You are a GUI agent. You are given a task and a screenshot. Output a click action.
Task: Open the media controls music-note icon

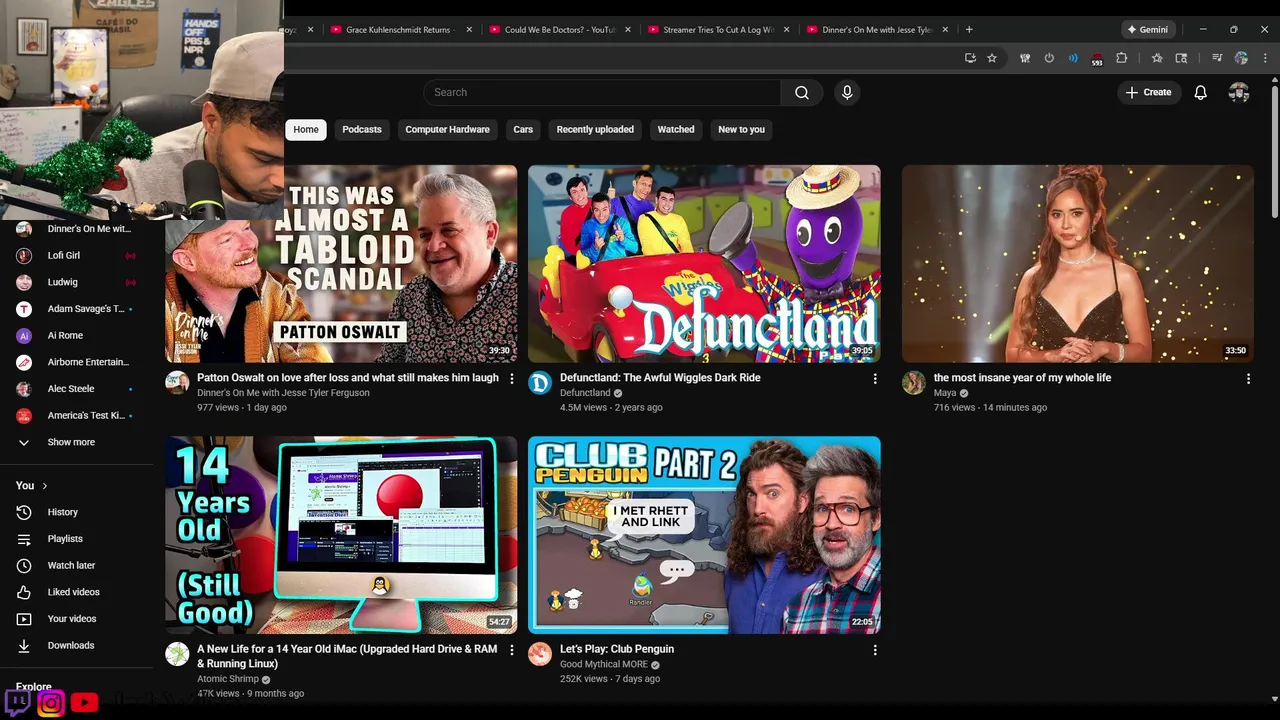tap(1217, 58)
